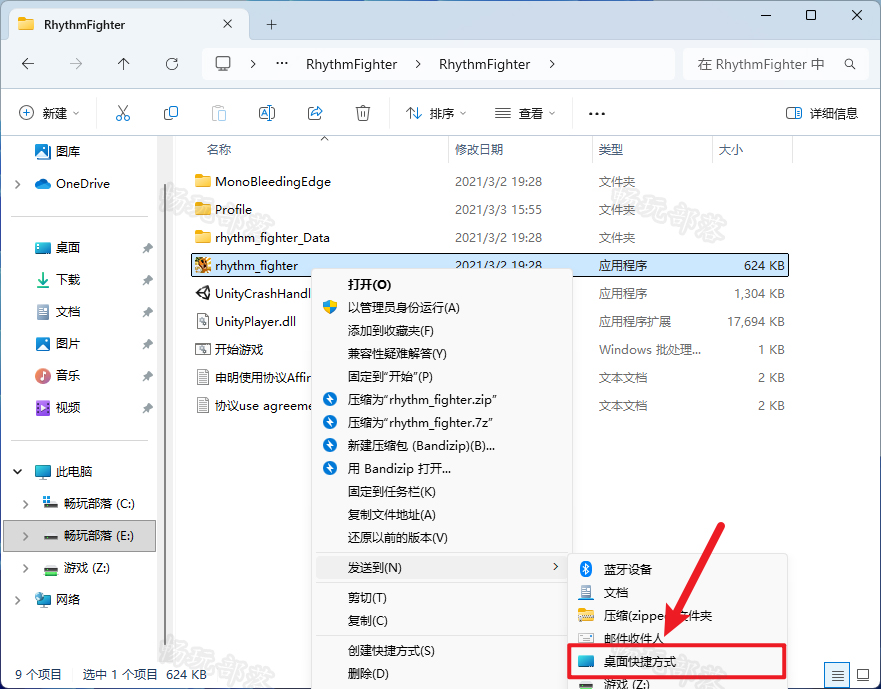Screen dimensions: 881x689
Task: Open the 图库 gallery in sidebar
Action: tap(58, 151)
